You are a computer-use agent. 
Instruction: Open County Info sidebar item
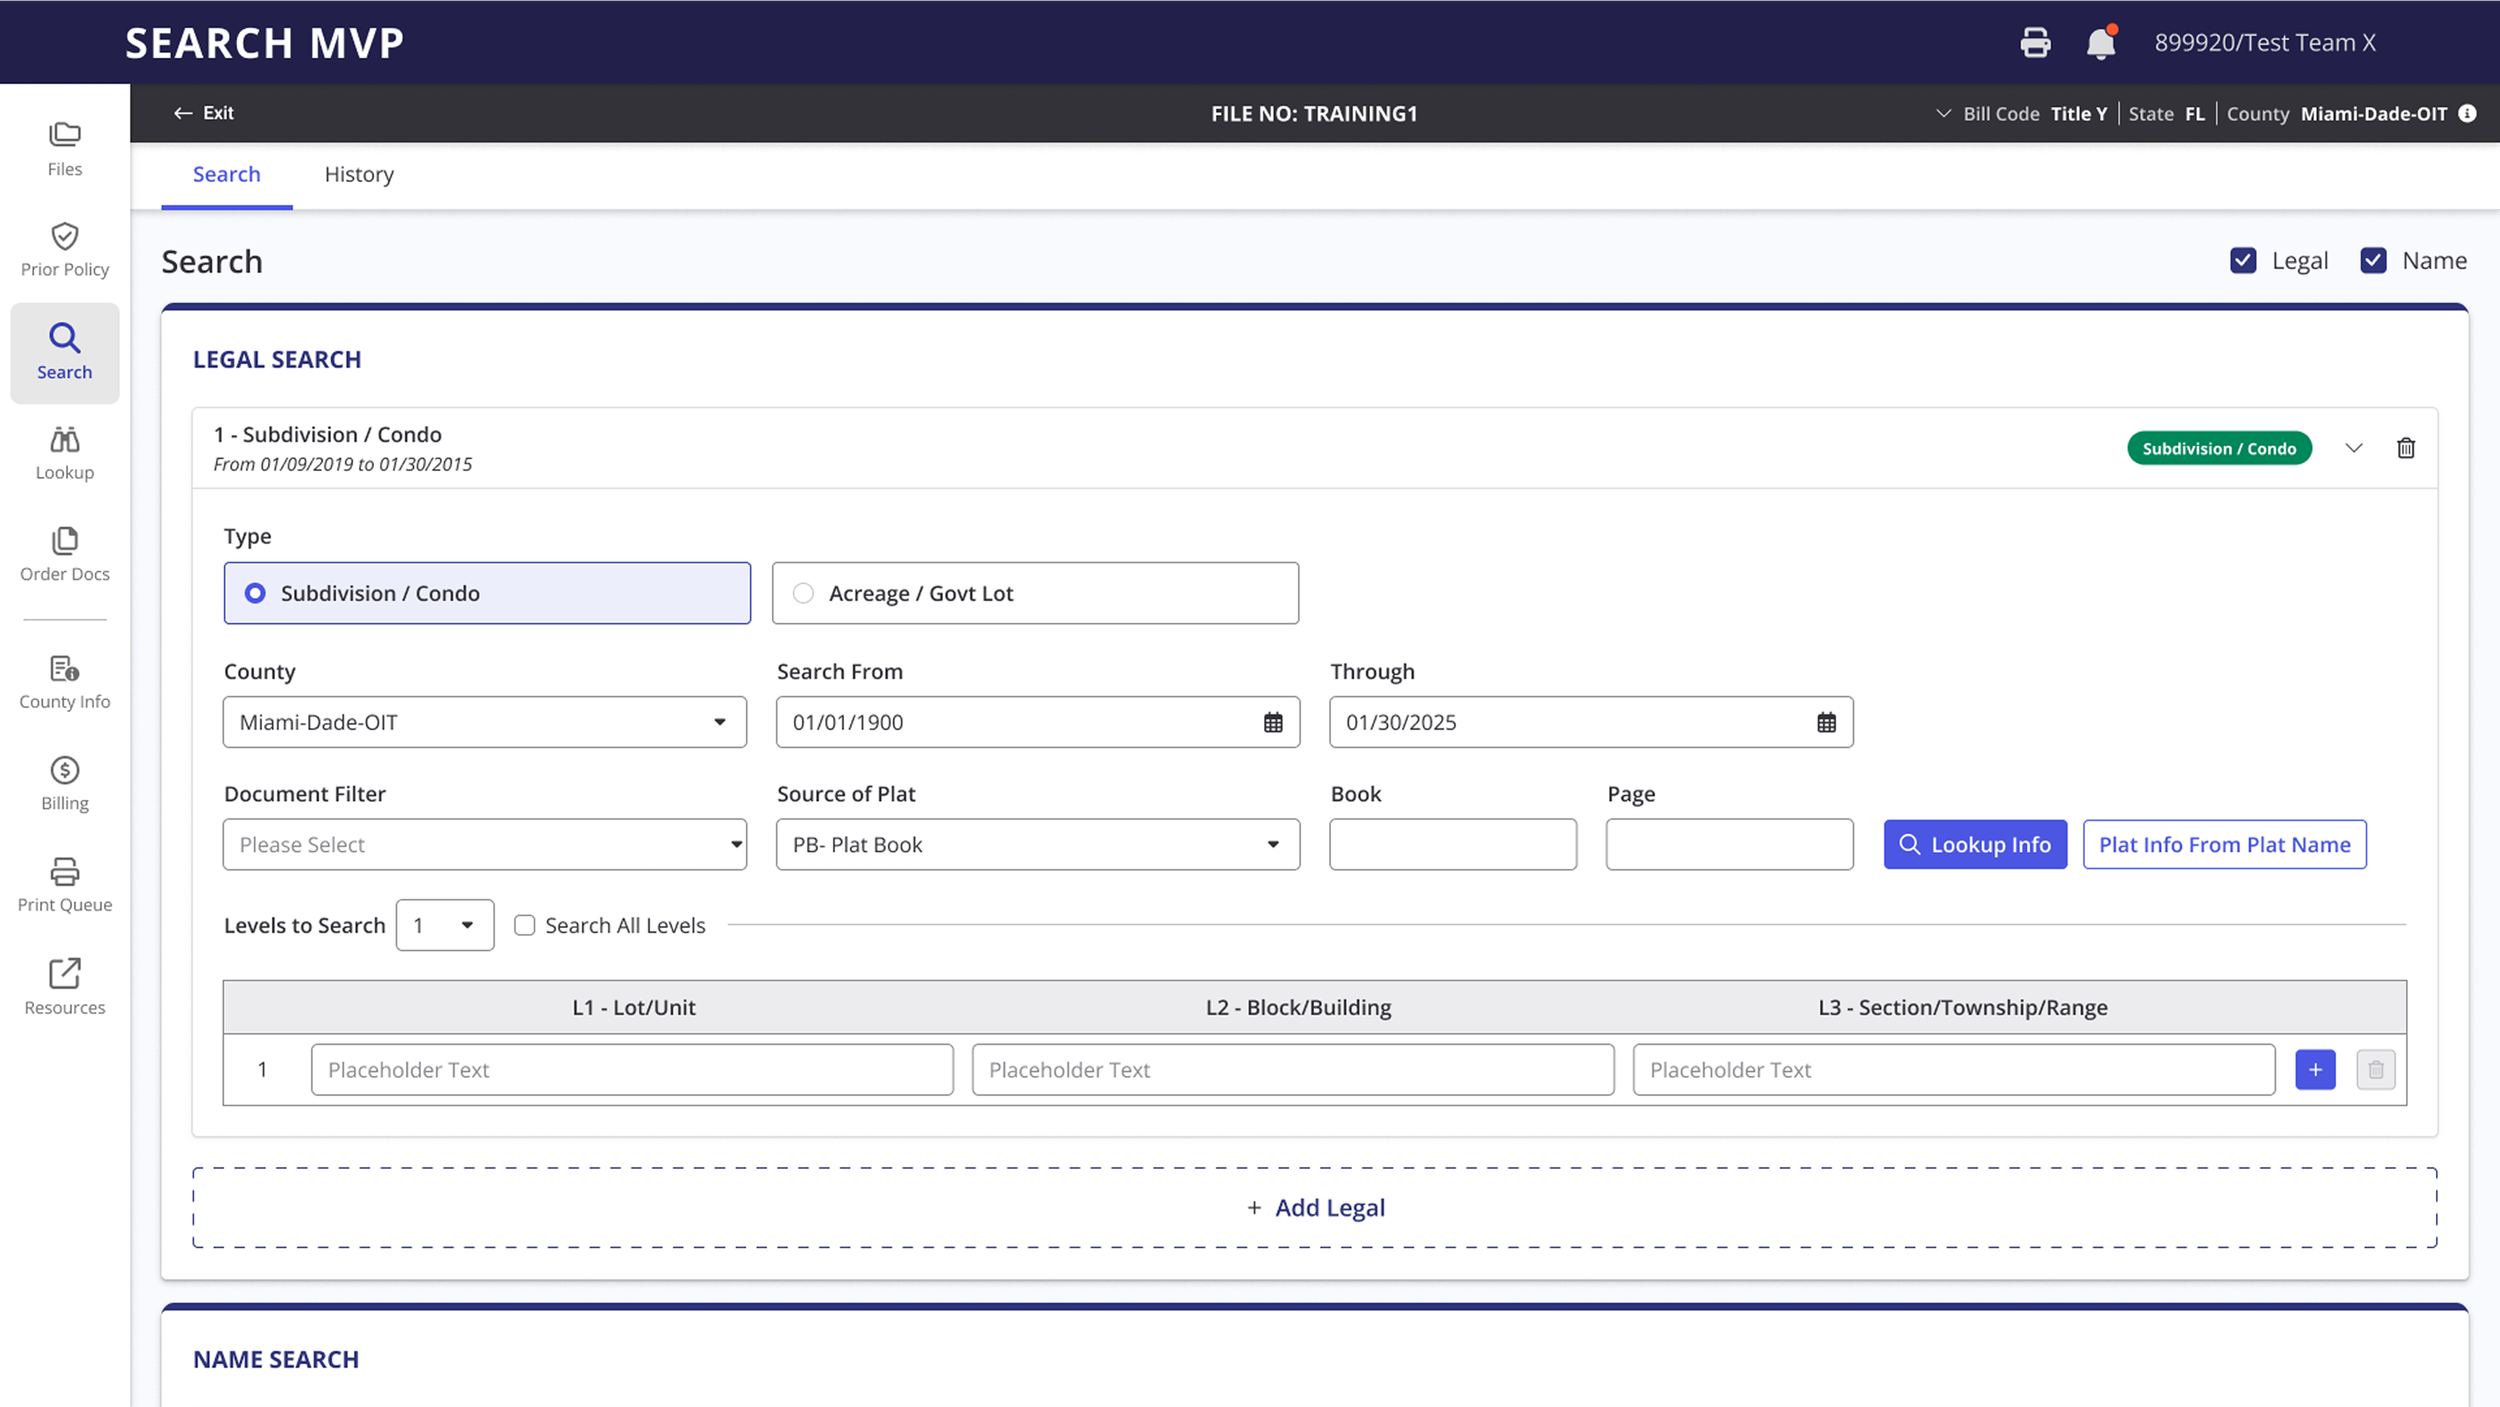(x=64, y=670)
